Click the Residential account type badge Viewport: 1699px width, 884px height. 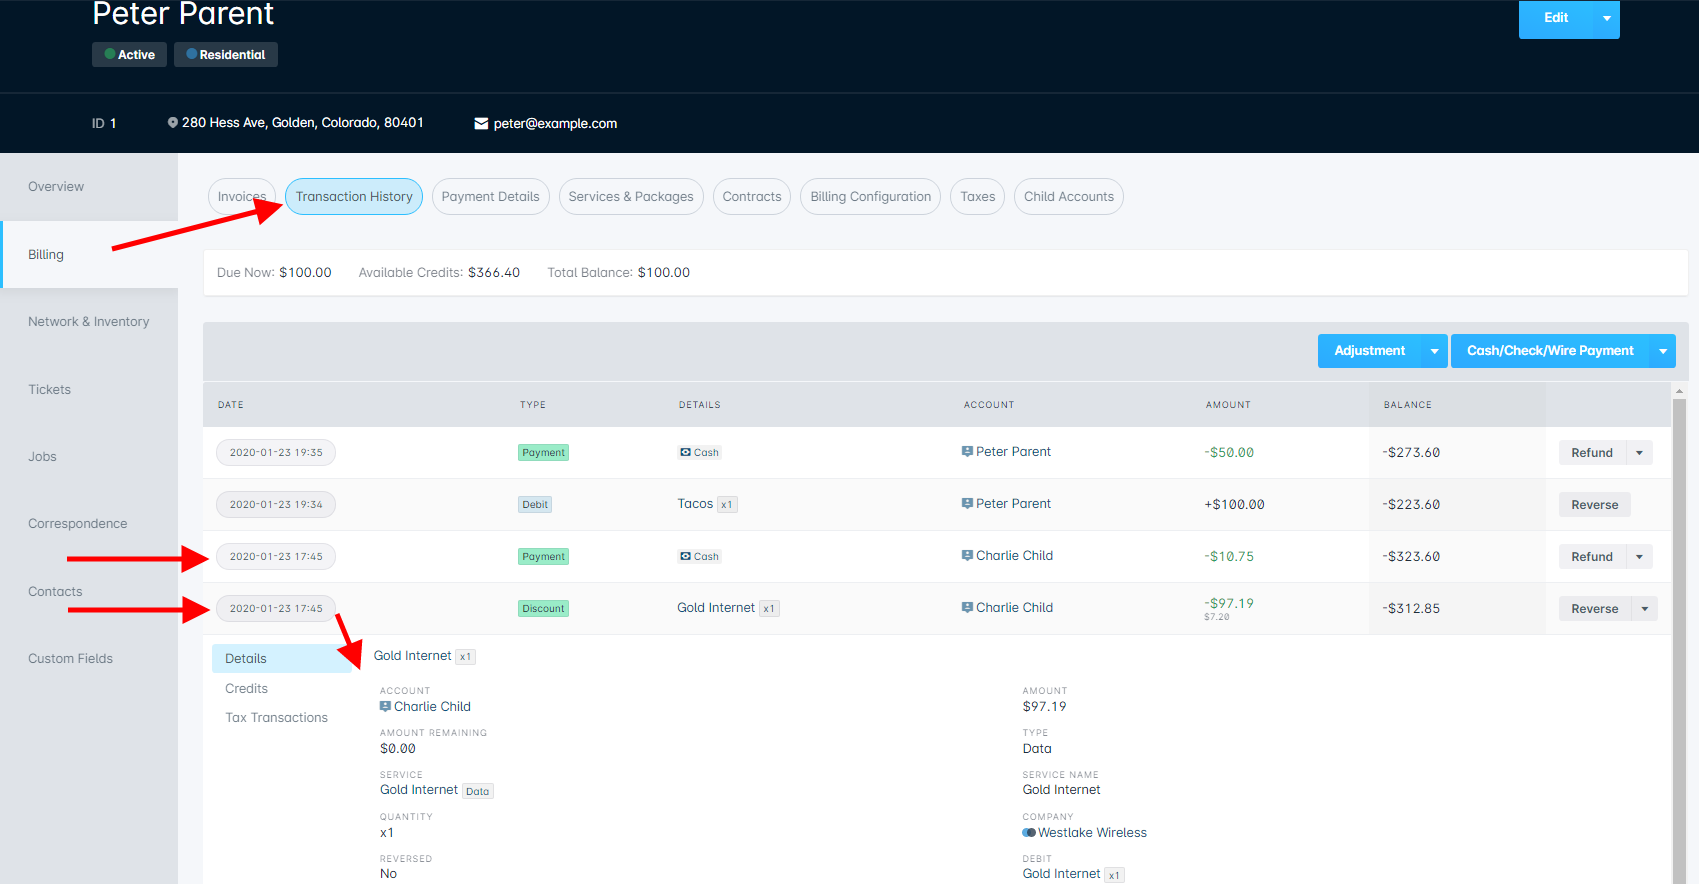point(226,55)
